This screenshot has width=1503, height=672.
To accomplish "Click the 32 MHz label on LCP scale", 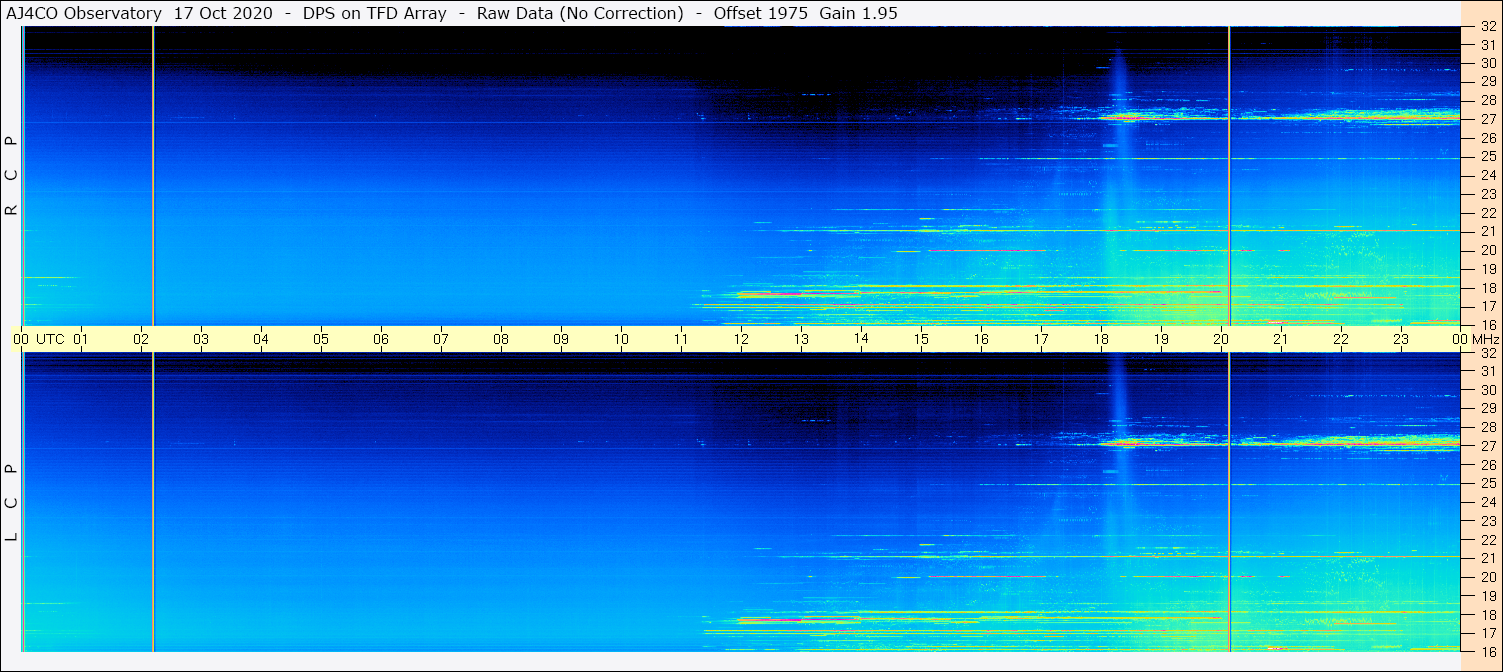I will pos(1487,353).
